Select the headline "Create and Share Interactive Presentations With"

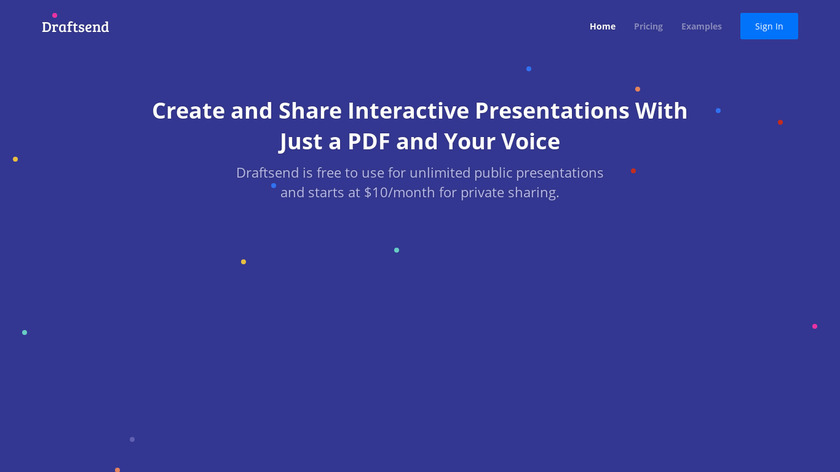point(419,111)
